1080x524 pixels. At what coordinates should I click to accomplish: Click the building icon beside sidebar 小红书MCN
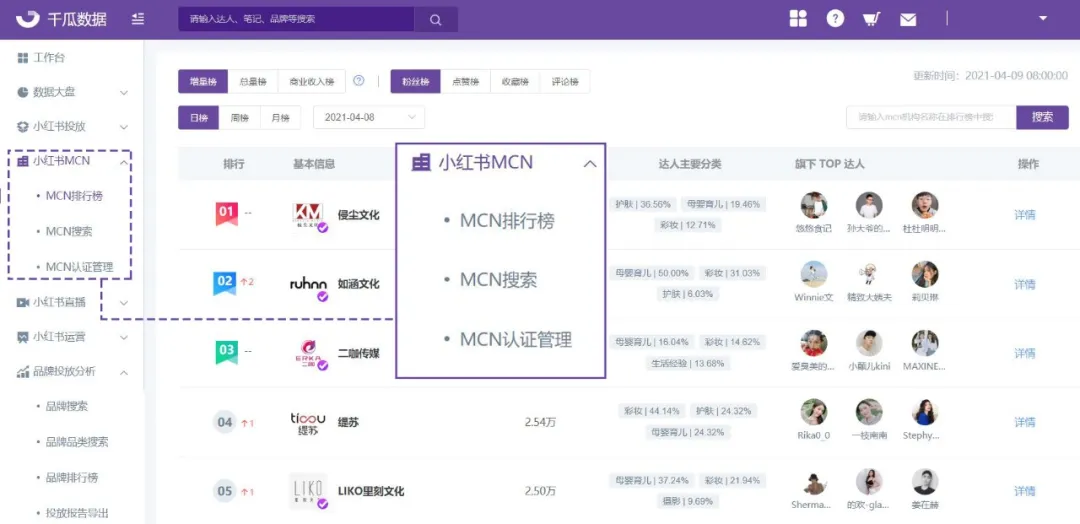pyautogui.click(x=23, y=162)
